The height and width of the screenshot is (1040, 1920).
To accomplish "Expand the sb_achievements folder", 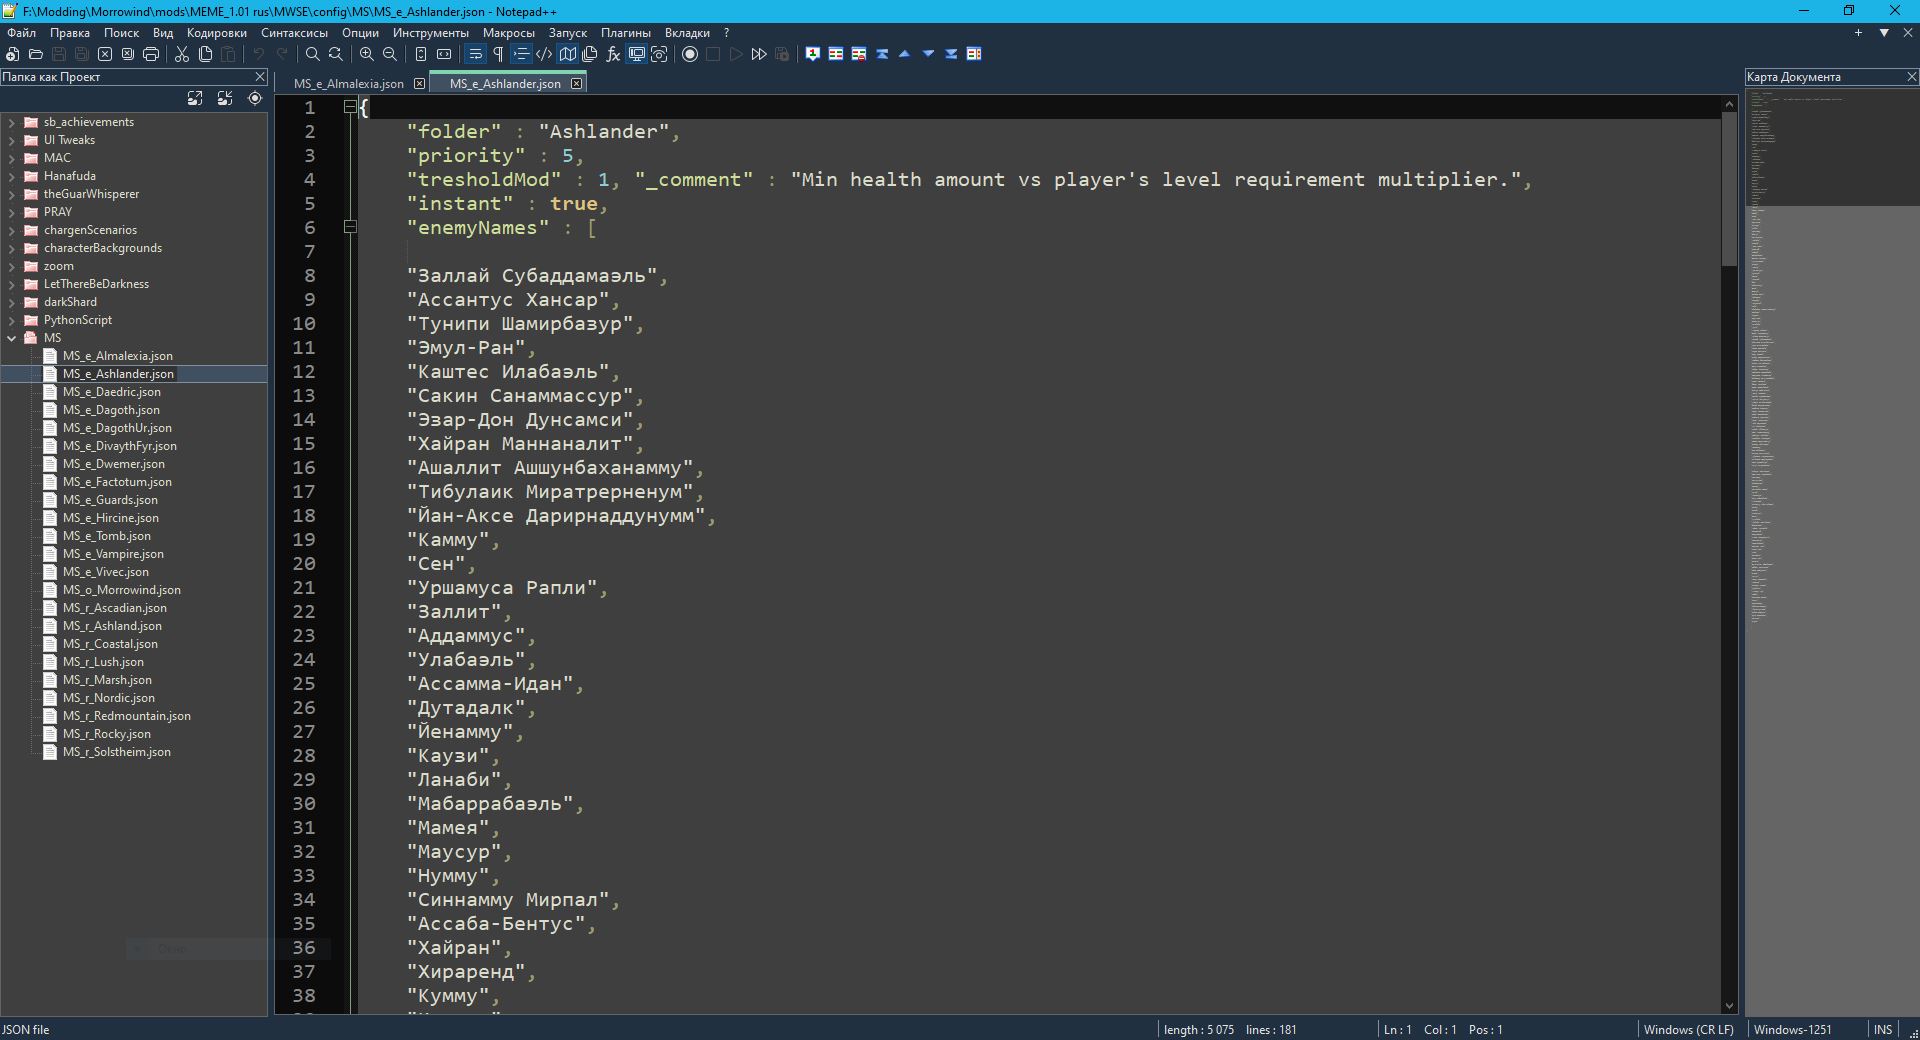I will 12,122.
